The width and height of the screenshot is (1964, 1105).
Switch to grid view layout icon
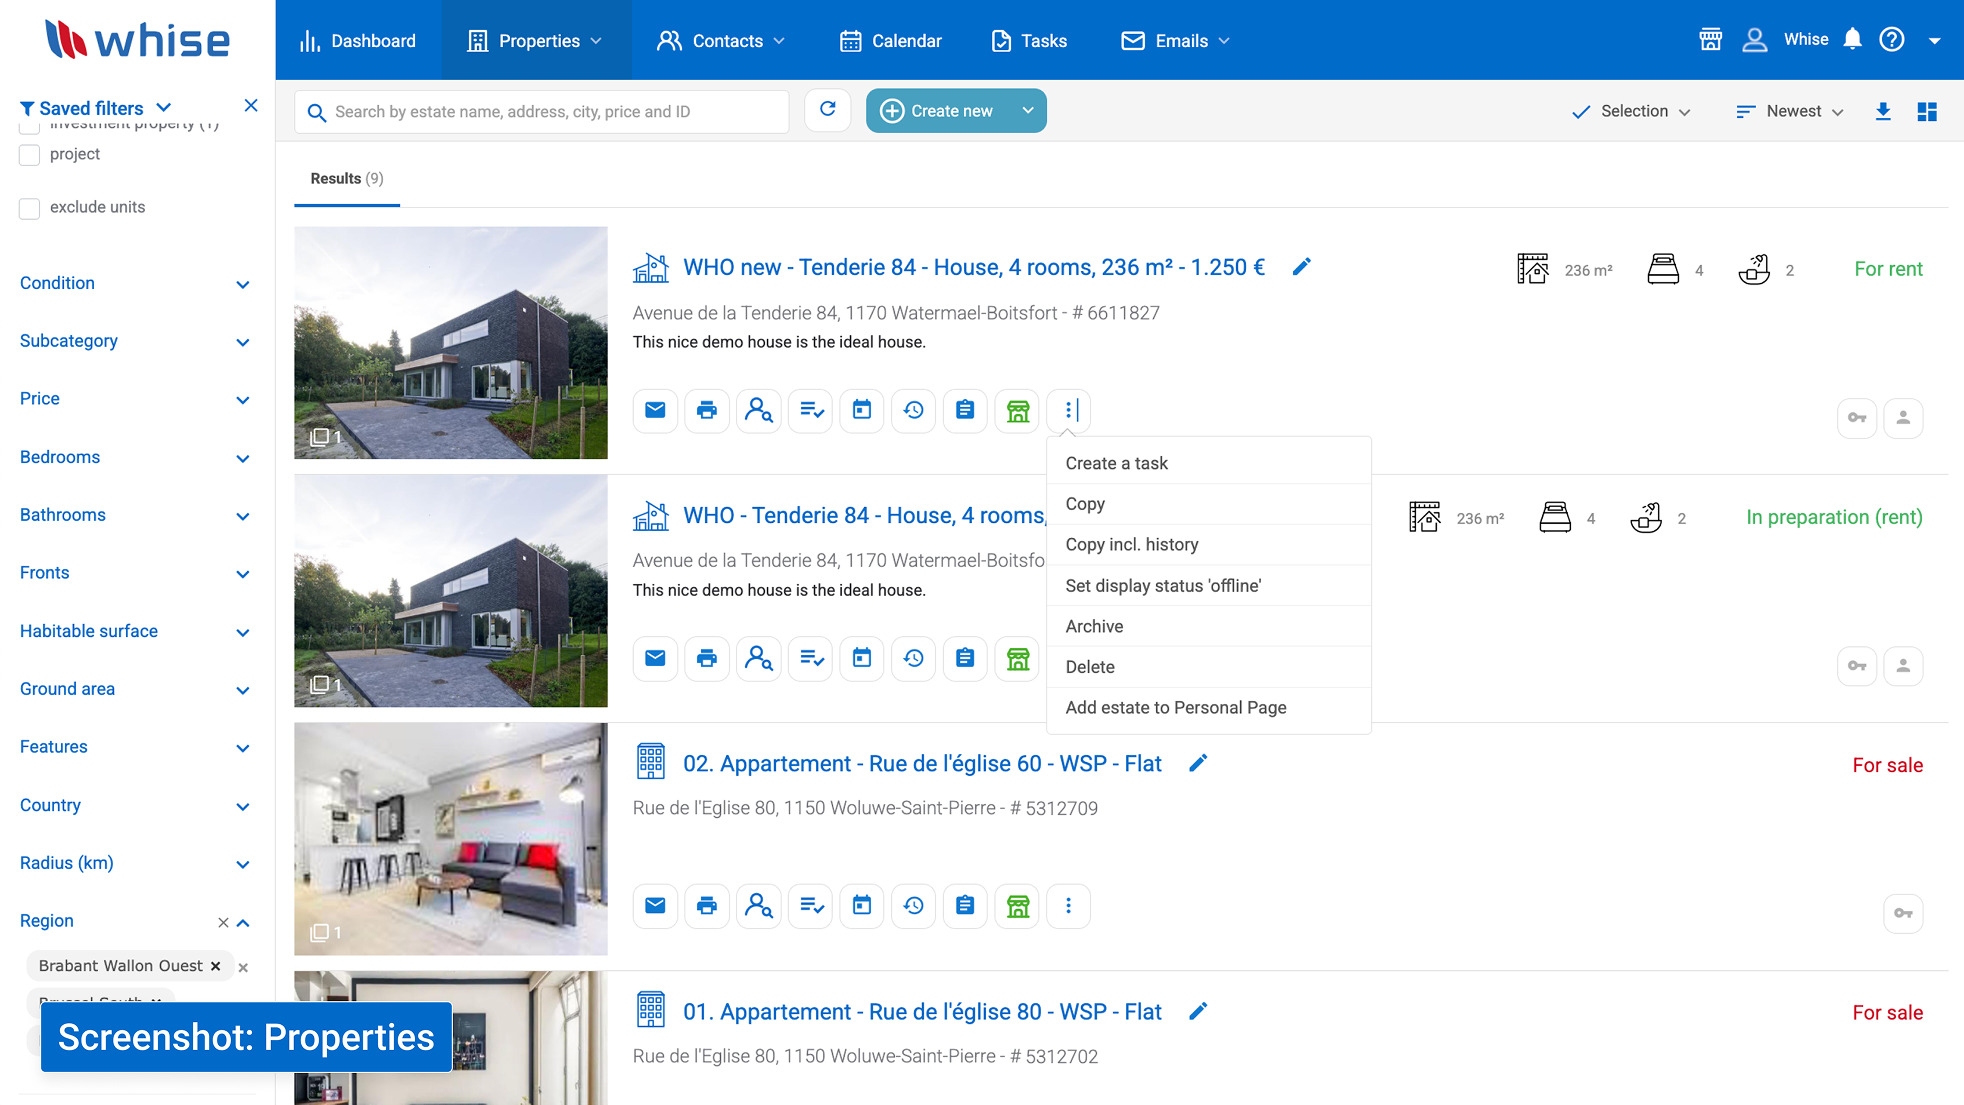click(x=1927, y=111)
